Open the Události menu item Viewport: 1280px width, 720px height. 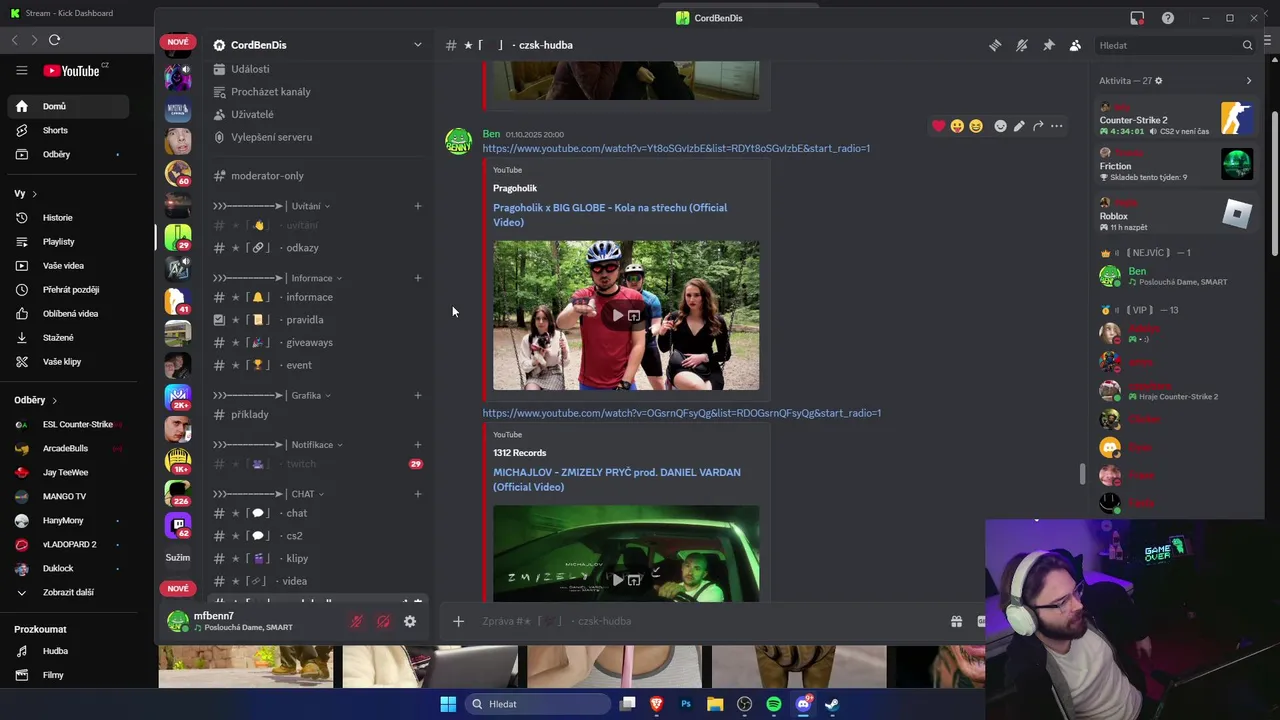(x=318, y=69)
